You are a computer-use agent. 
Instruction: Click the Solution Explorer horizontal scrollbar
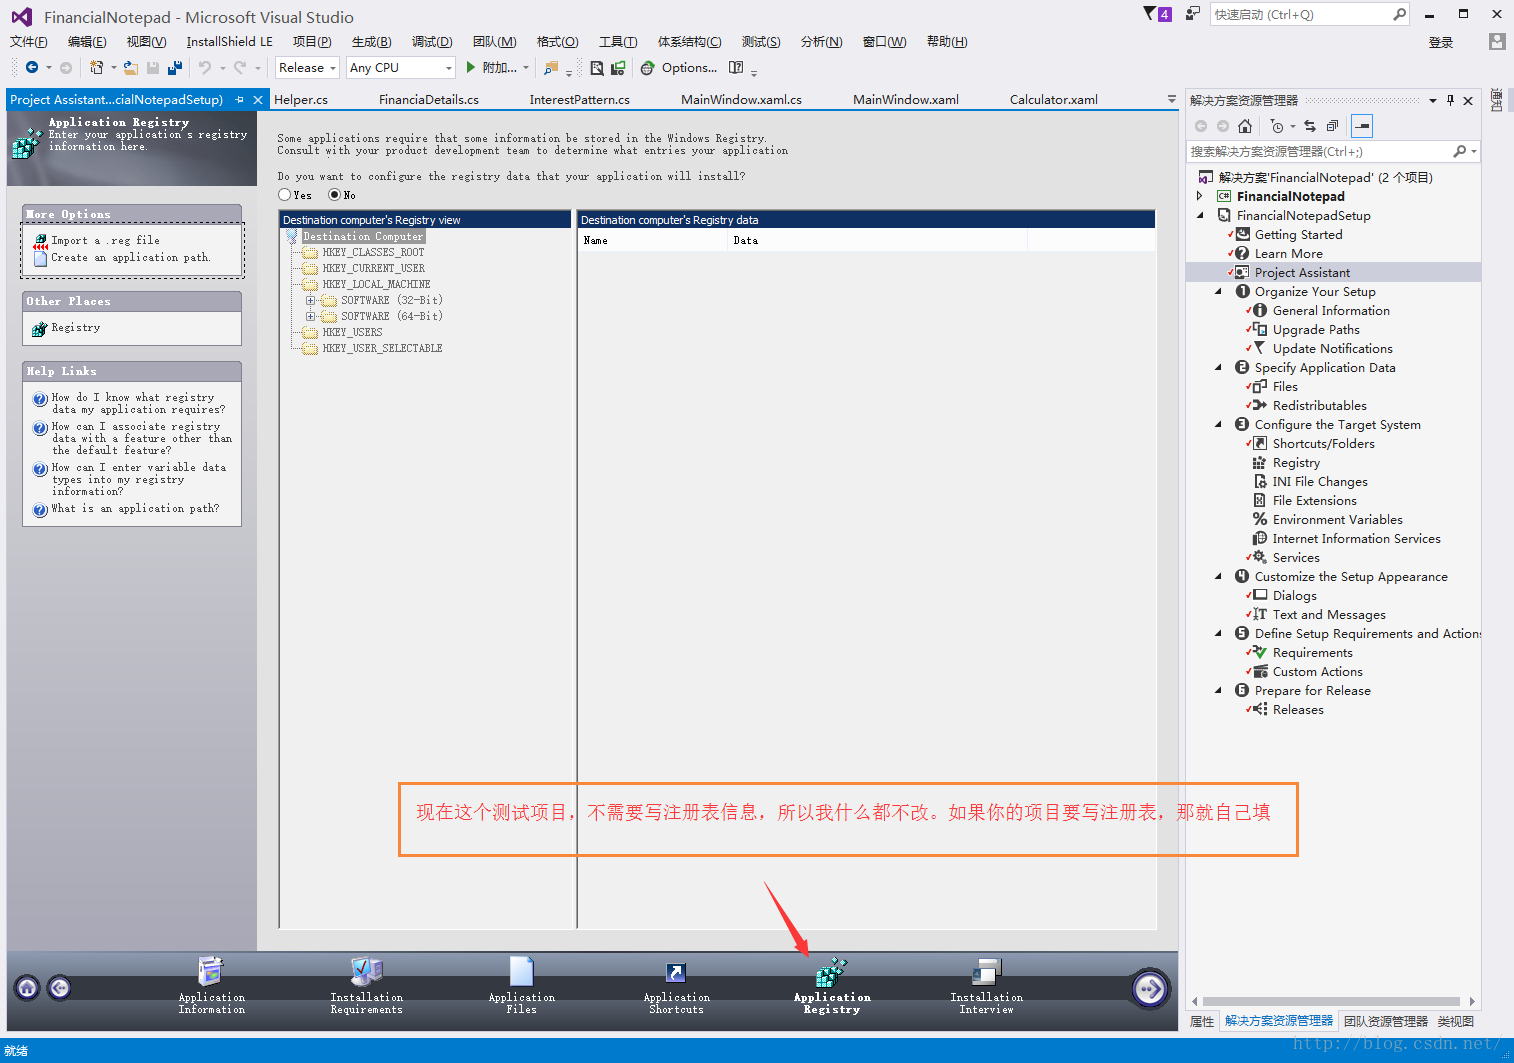1331,1001
